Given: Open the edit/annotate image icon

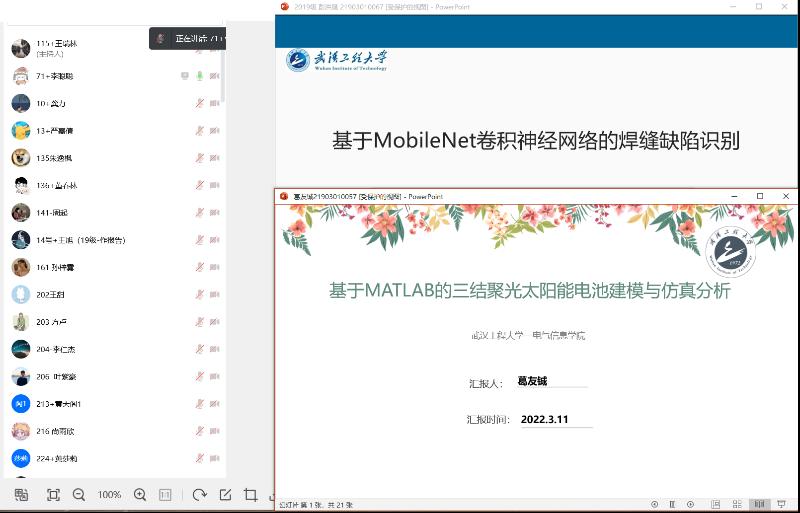Looking at the screenshot, I should pos(225,495).
